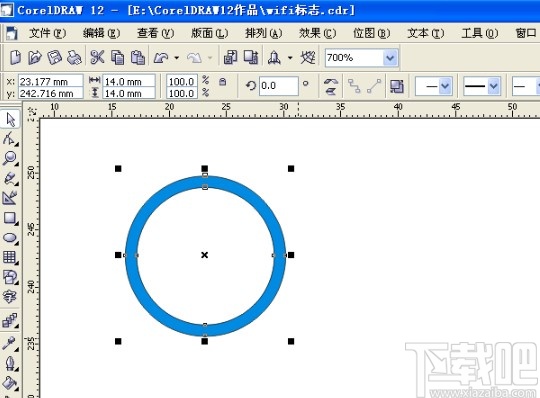Select the Basic shapes tool
Viewport: 540px width, 398px height.
pos(10,277)
